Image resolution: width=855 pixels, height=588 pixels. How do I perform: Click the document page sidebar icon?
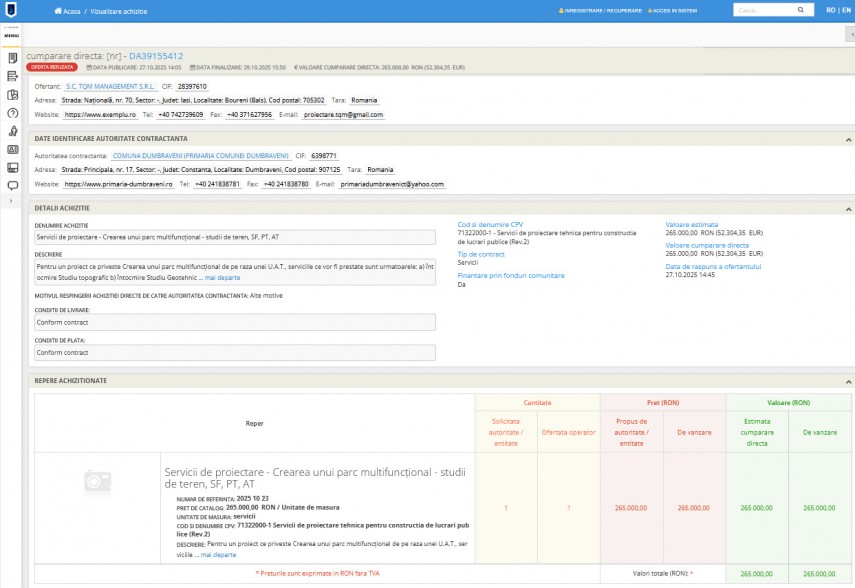click(x=12, y=58)
